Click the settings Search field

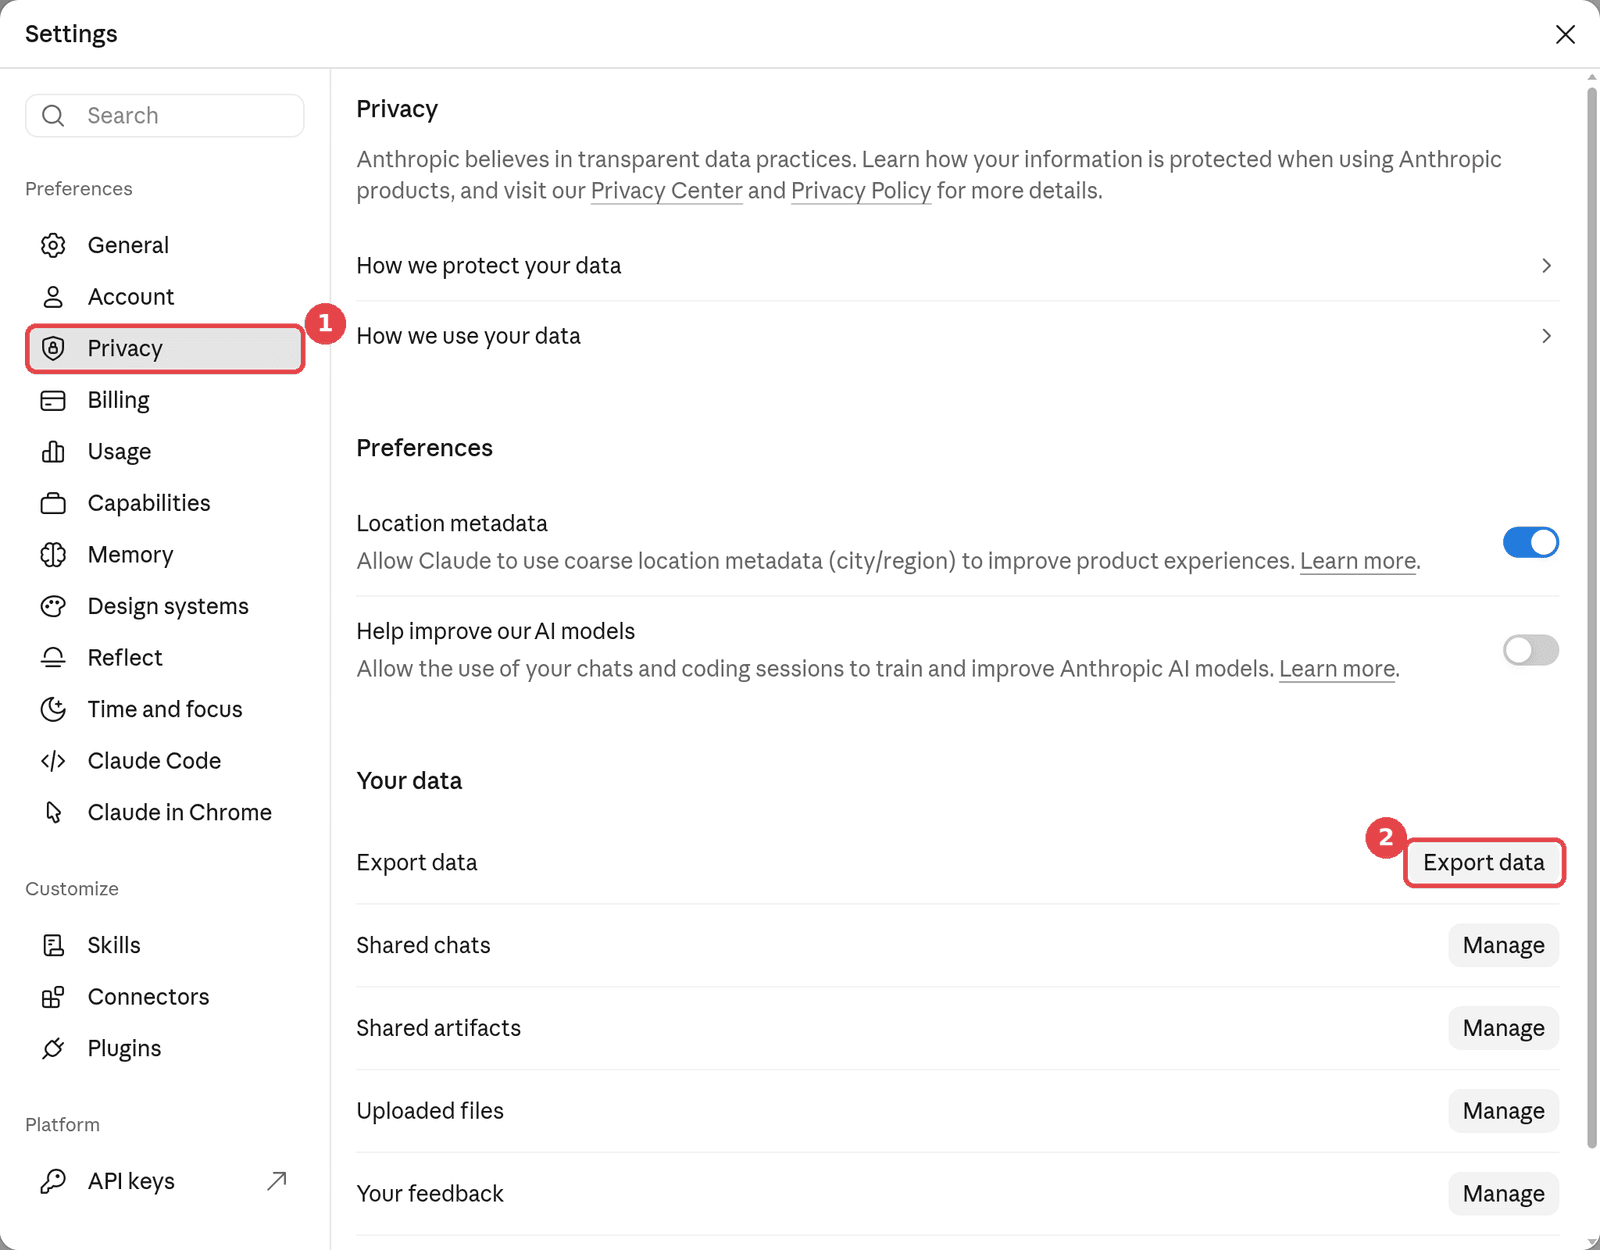165,116
